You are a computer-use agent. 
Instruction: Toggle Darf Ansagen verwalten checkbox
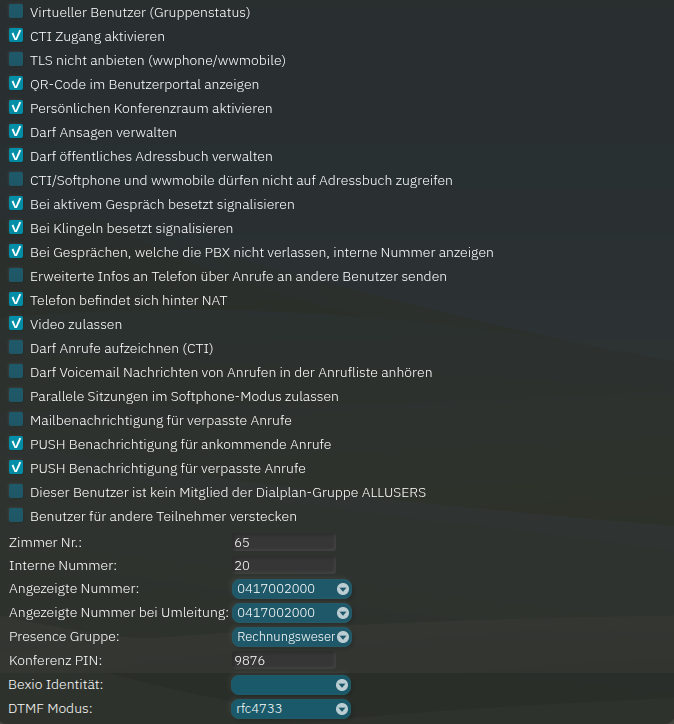pyautogui.click(x=16, y=132)
